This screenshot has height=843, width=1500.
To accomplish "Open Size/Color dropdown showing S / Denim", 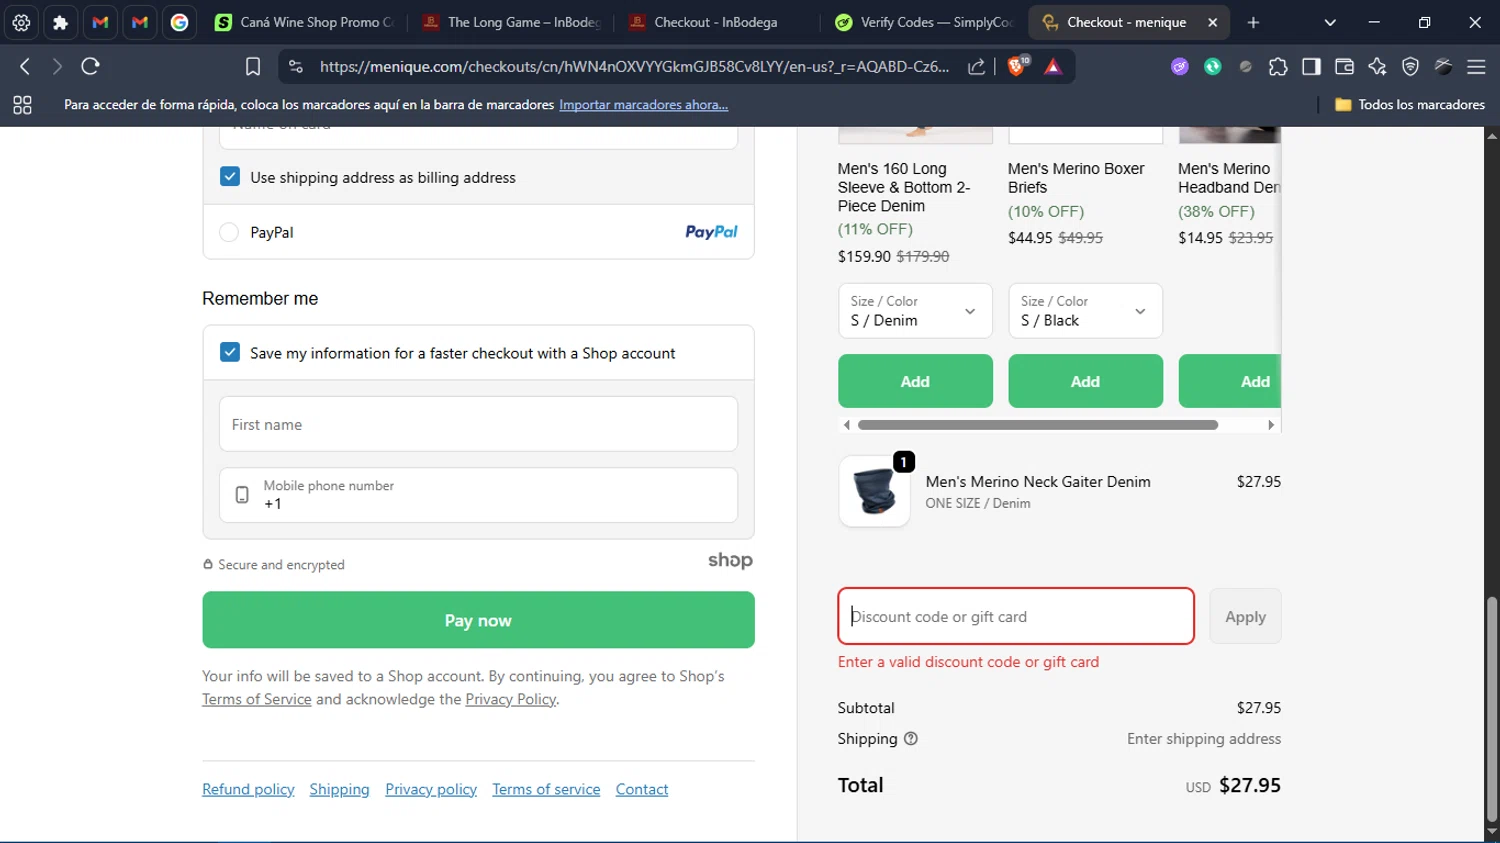I will (x=915, y=311).
